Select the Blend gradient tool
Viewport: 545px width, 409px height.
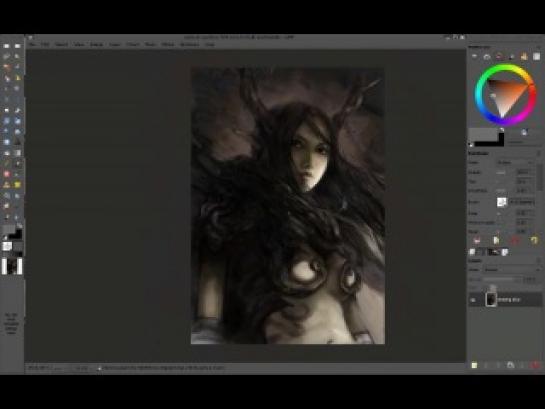tap(17, 153)
